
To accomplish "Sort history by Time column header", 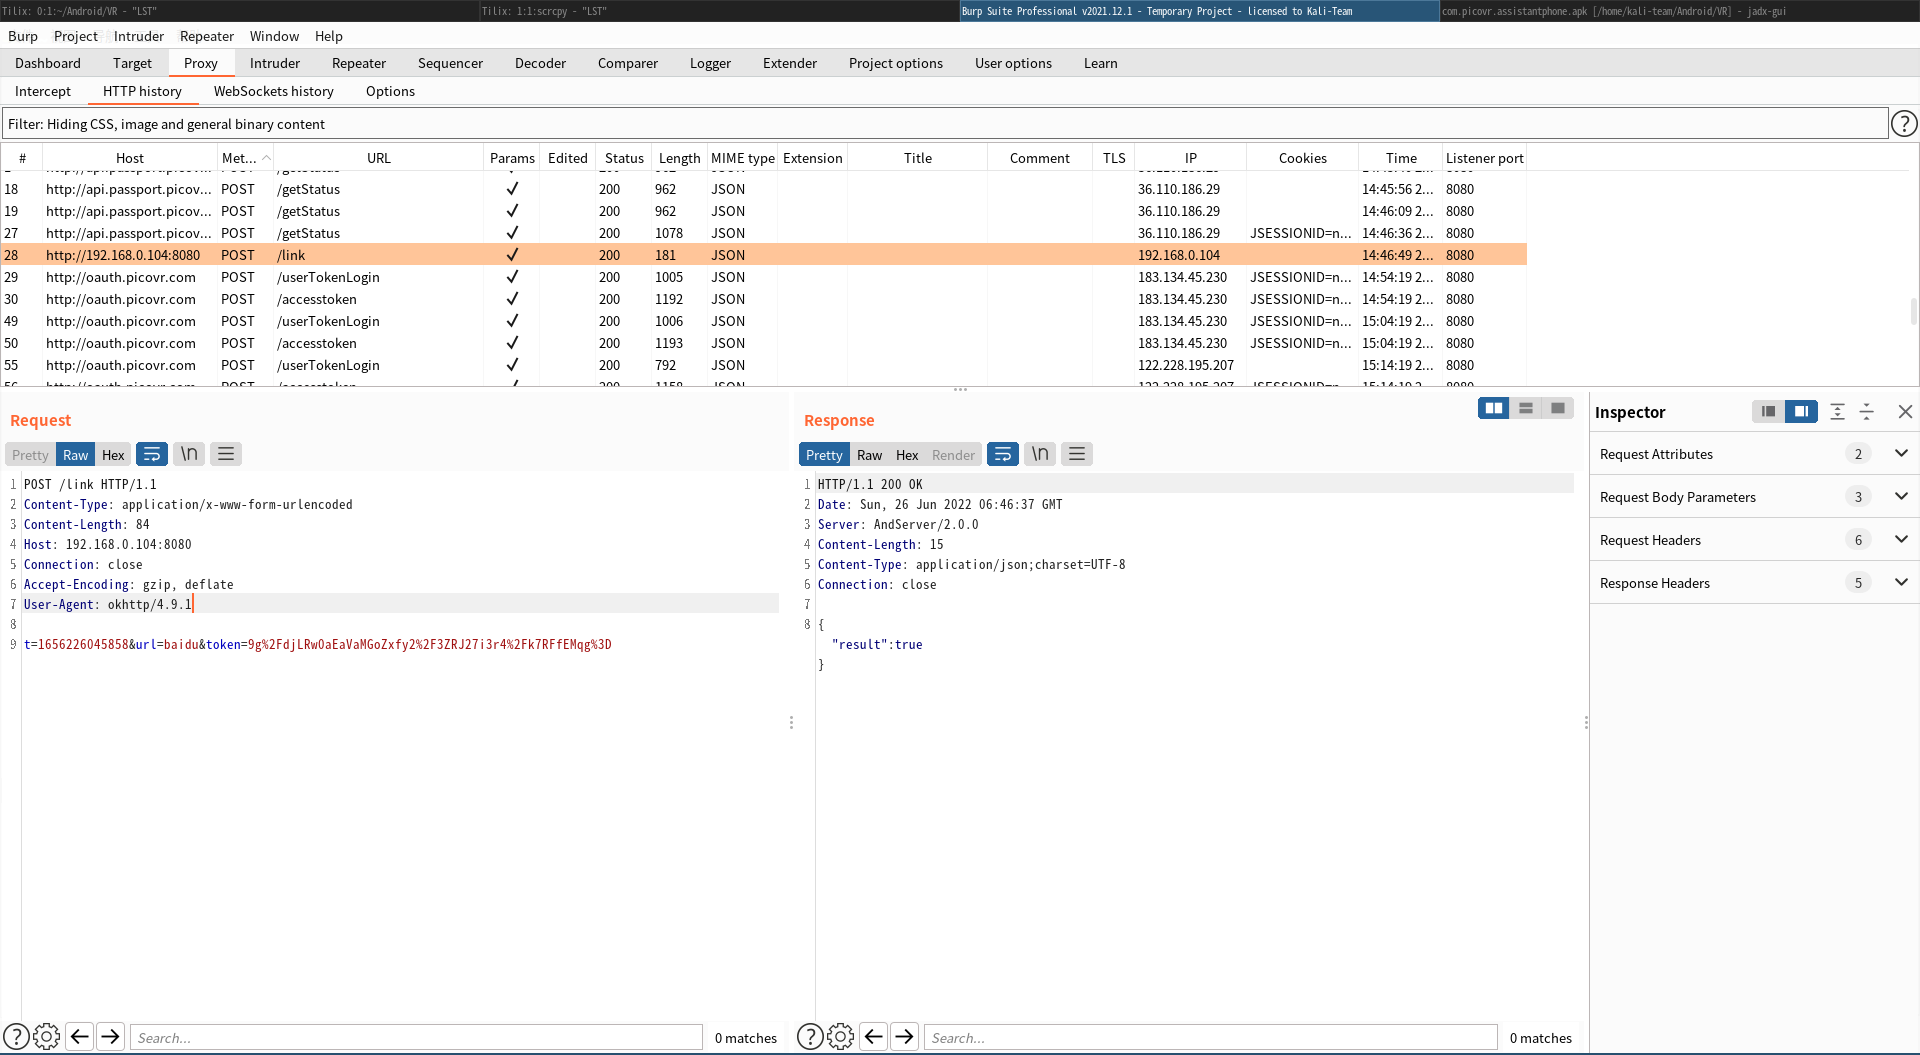I will pos(1401,158).
